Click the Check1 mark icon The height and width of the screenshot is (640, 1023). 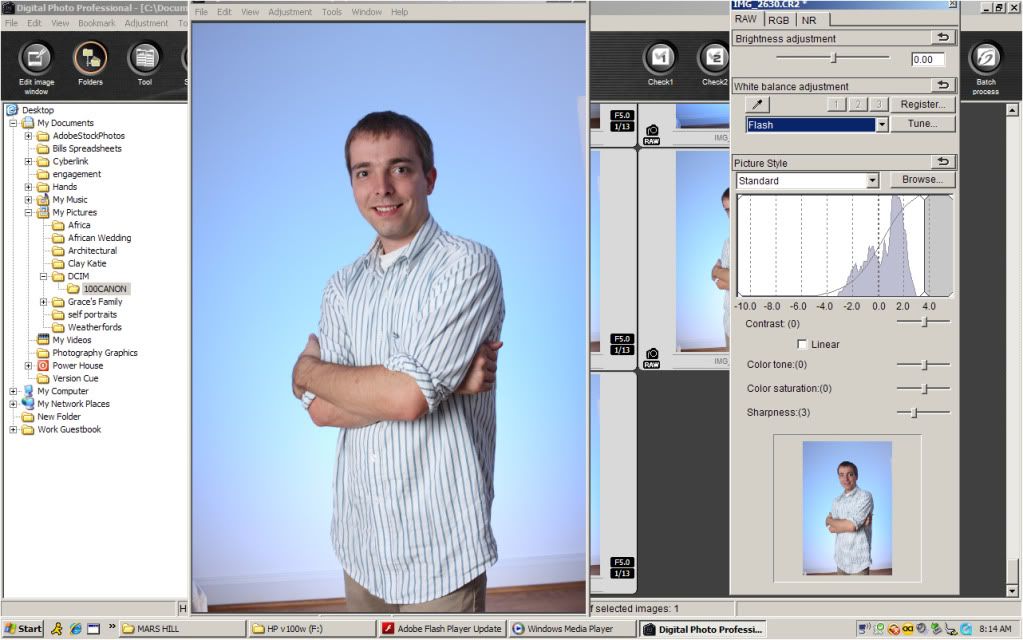click(661, 57)
